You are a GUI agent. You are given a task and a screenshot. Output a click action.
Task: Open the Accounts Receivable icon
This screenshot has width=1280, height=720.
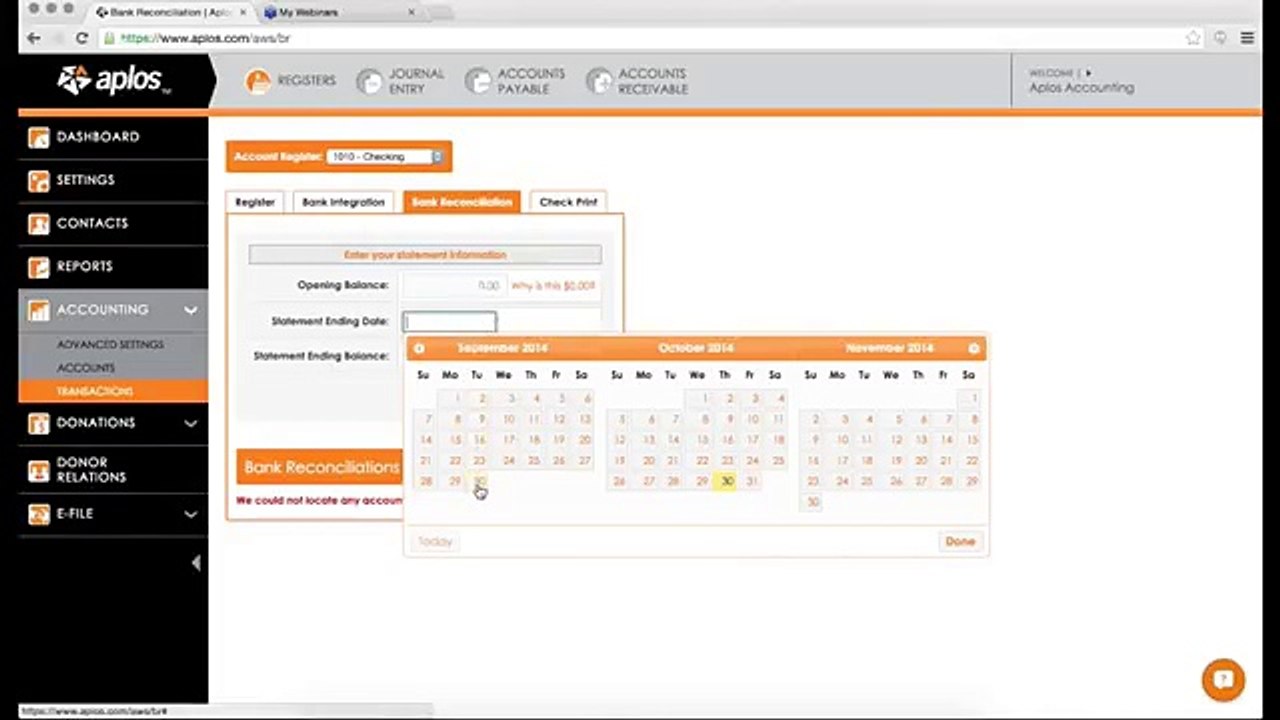pos(599,81)
